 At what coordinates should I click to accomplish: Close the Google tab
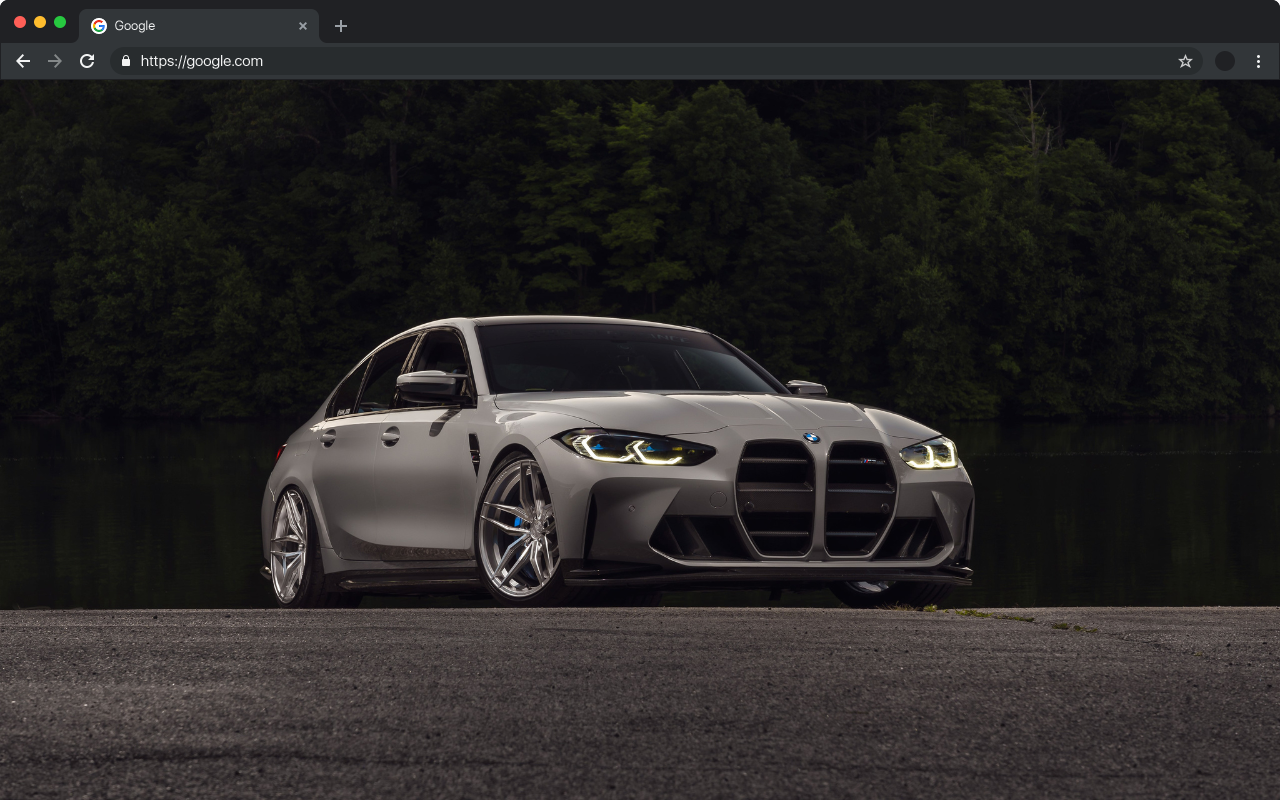pos(302,26)
